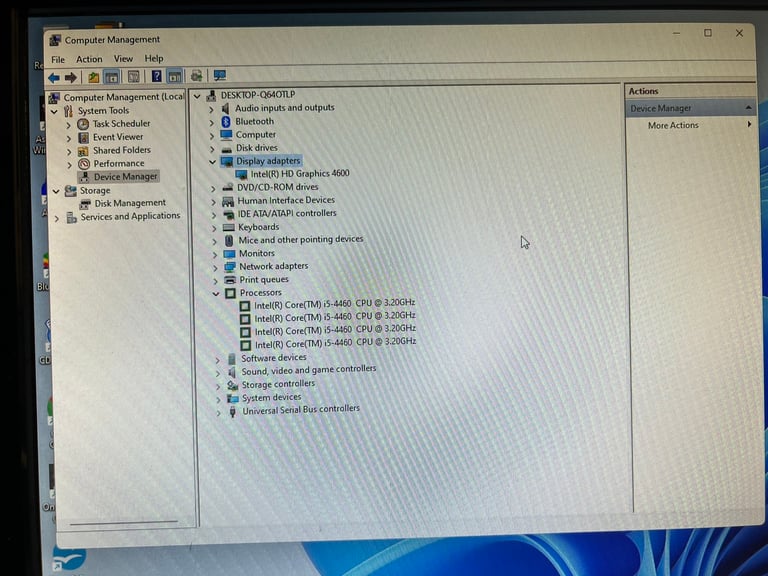Expand Services and Applications node
This screenshot has width=768, height=576.
pyautogui.click(x=57, y=218)
